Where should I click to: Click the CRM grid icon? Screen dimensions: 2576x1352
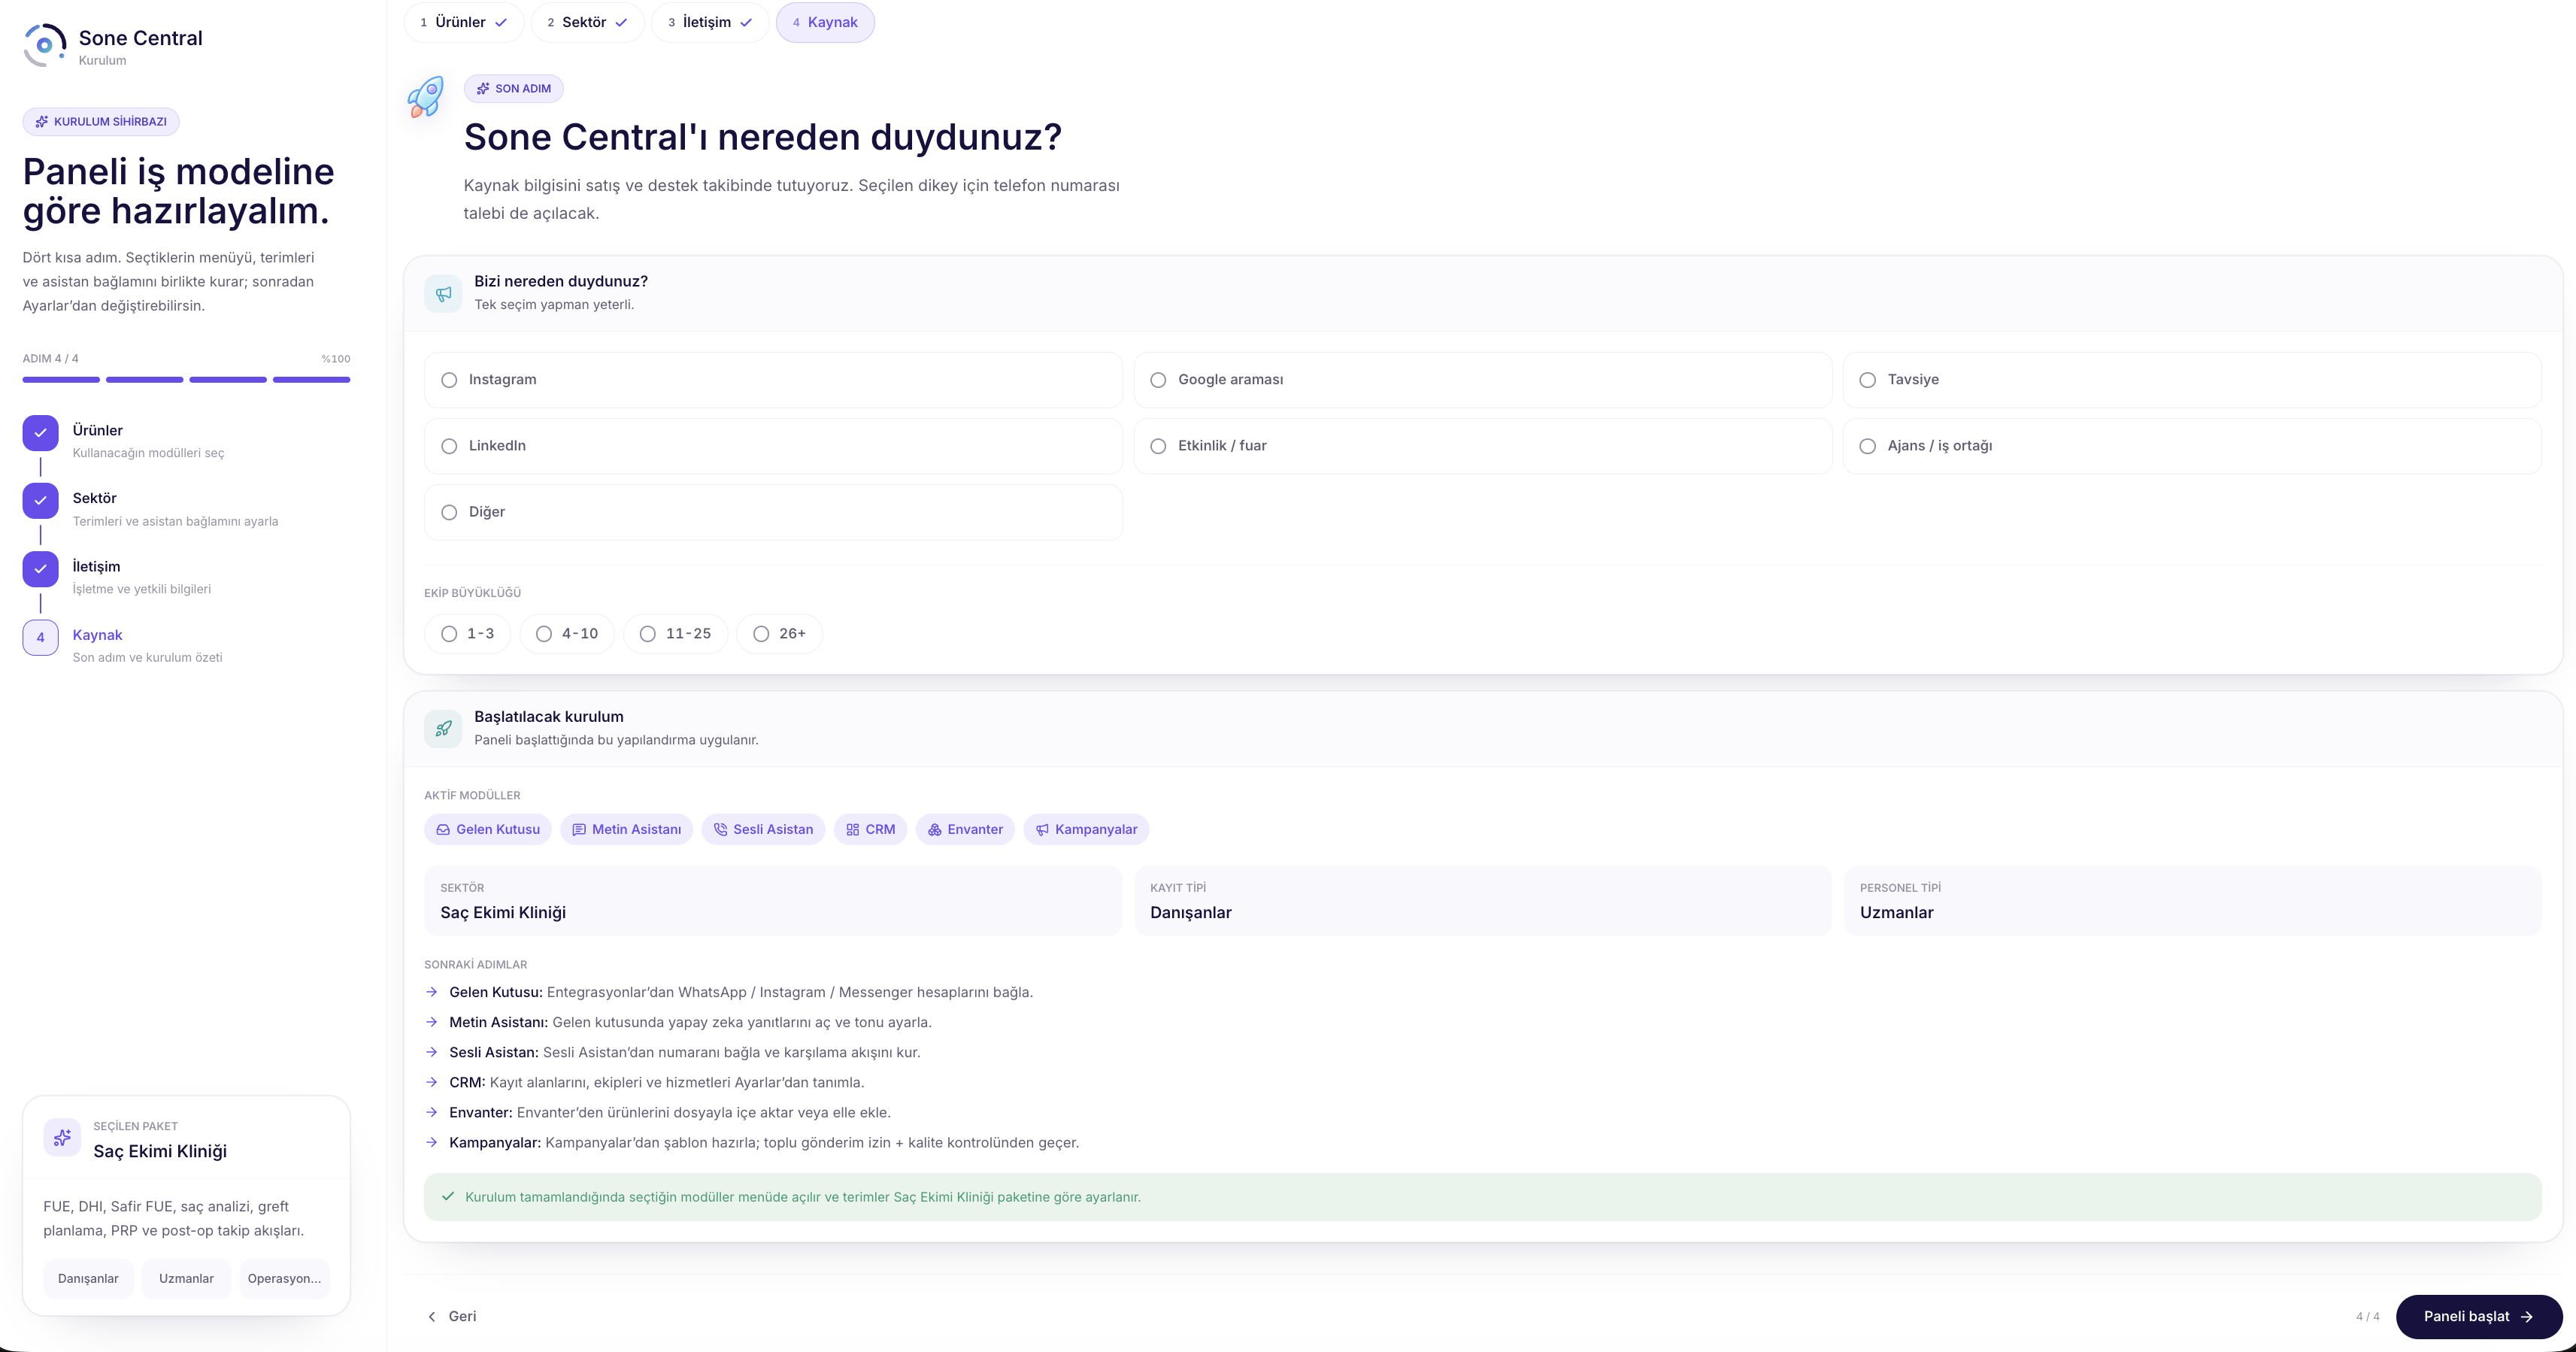852,830
